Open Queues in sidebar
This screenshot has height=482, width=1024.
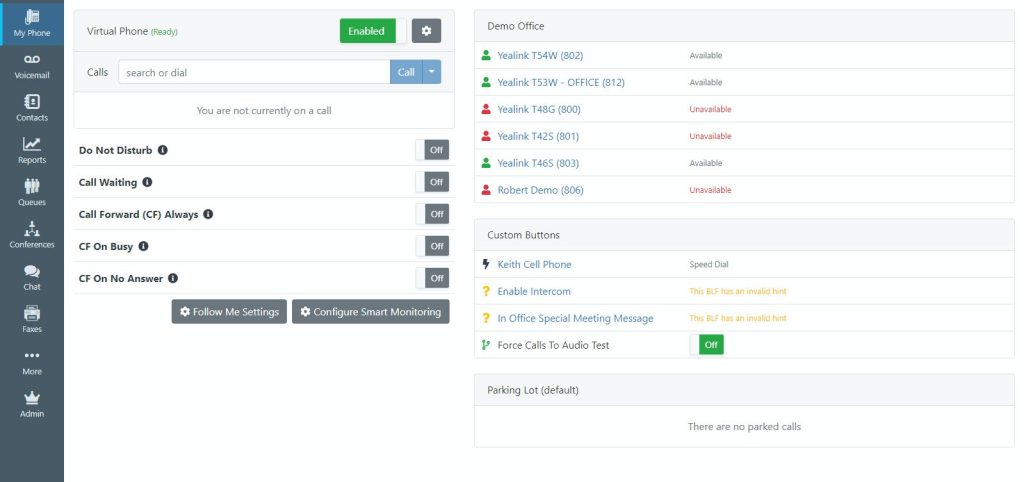pos(31,193)
